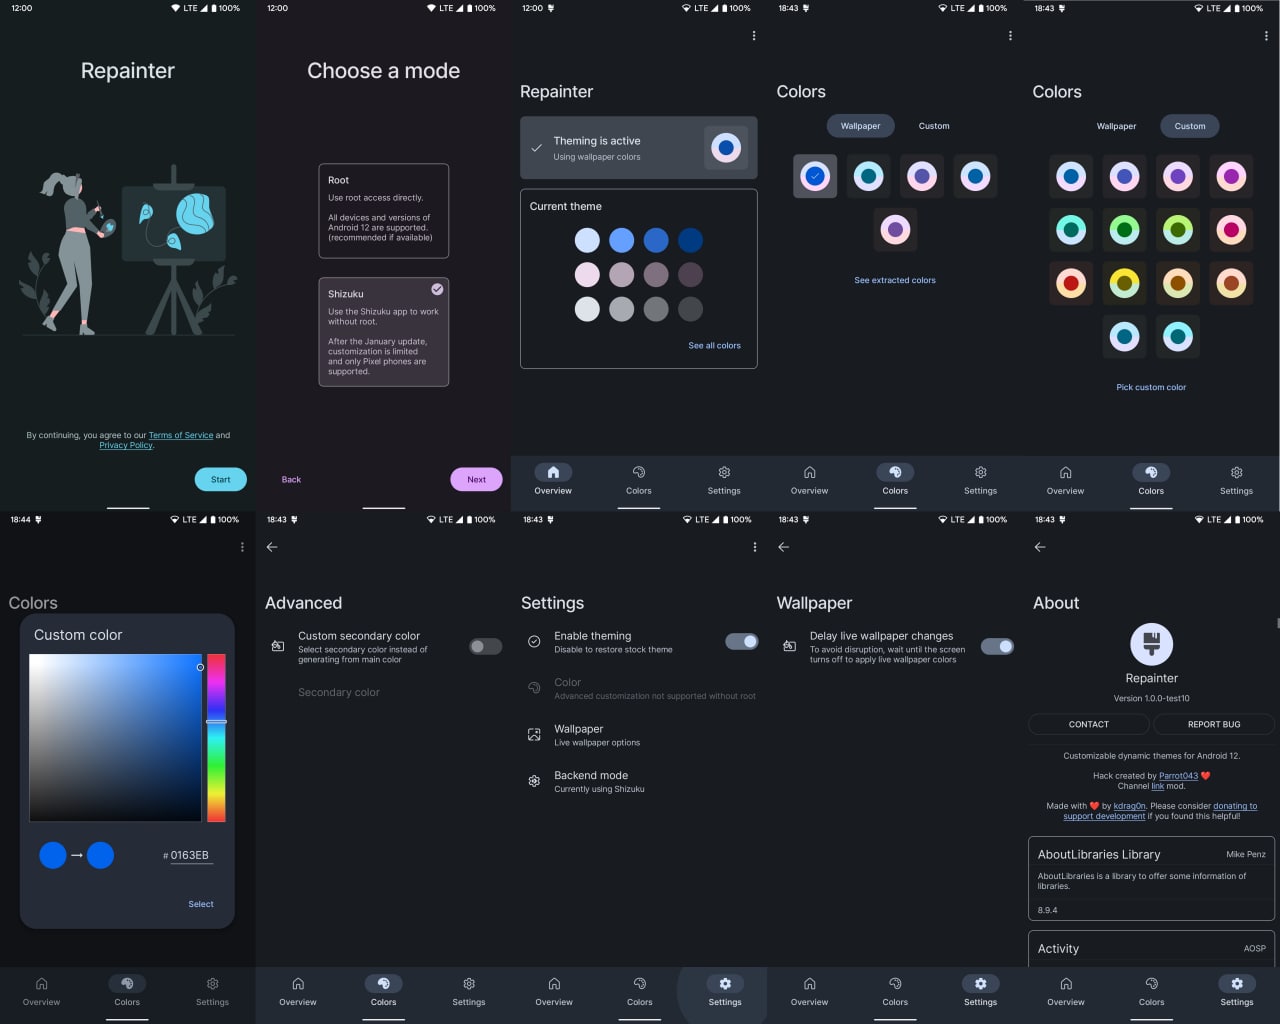The image size is (1280, 1024).
Task: Tap the Start button on the welcome screen
Action: [x=221, y=479]
